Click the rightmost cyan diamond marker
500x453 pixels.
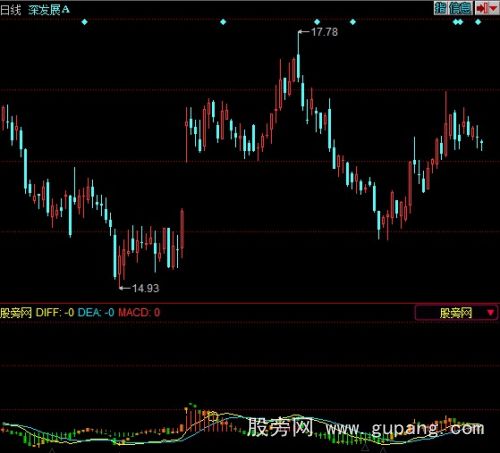[478, 22]
